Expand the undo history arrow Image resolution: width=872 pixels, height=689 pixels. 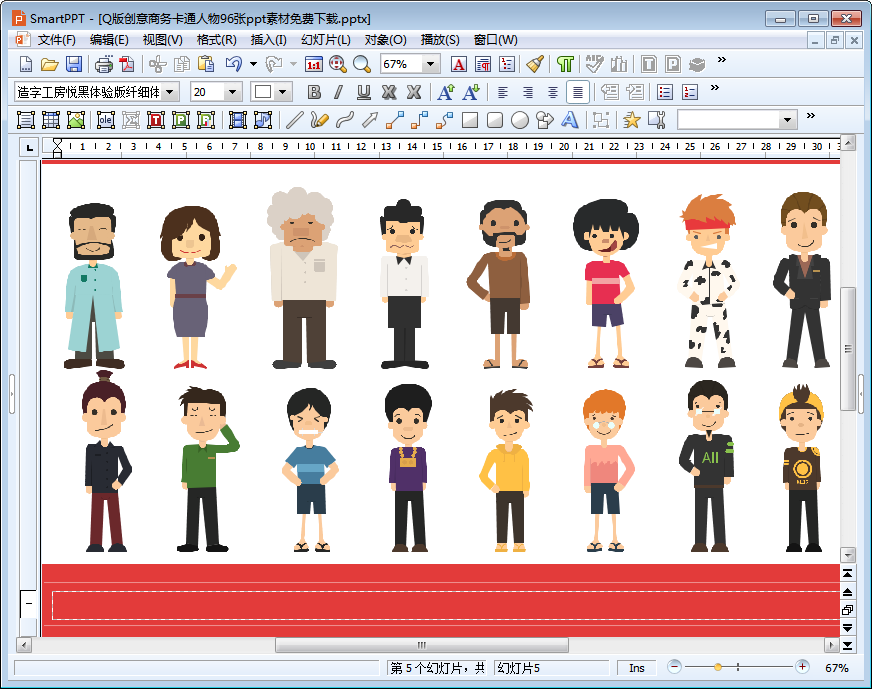pos(253,65)
